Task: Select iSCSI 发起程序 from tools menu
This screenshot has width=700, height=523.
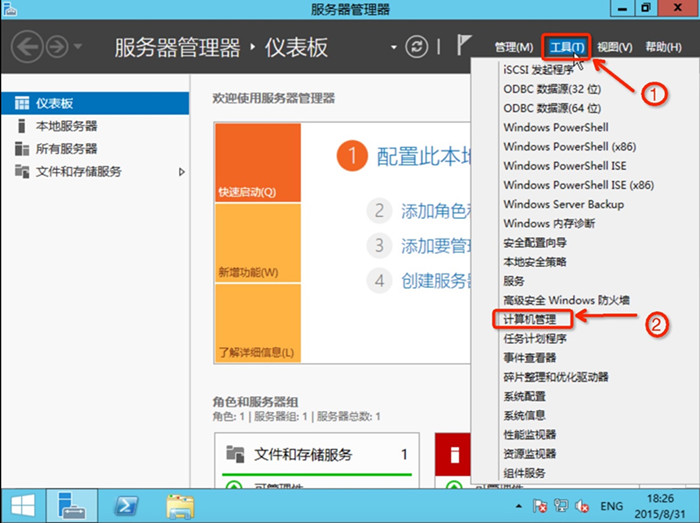Action: (538, 70)
